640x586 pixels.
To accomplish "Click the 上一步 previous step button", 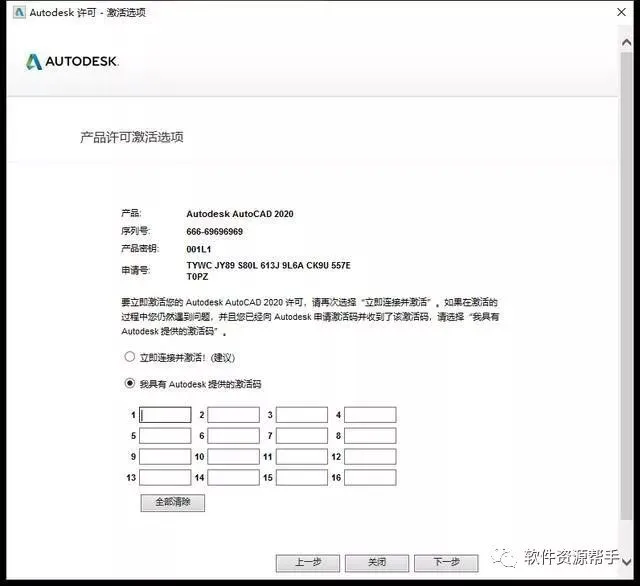I will pyautogui.click(x=308, y=563).
